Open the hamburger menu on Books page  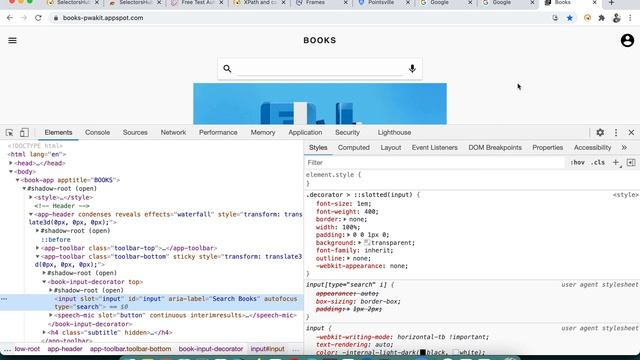coord(12,40)
